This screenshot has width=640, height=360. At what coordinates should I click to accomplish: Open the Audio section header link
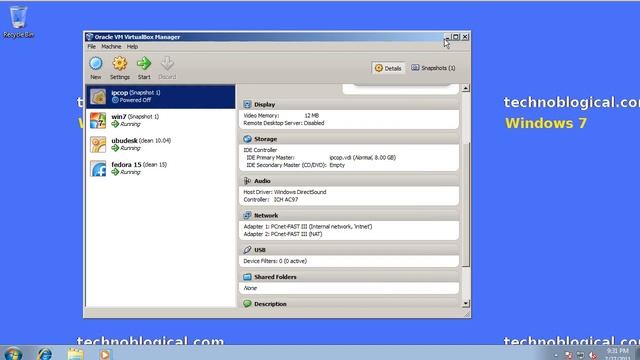262,181
